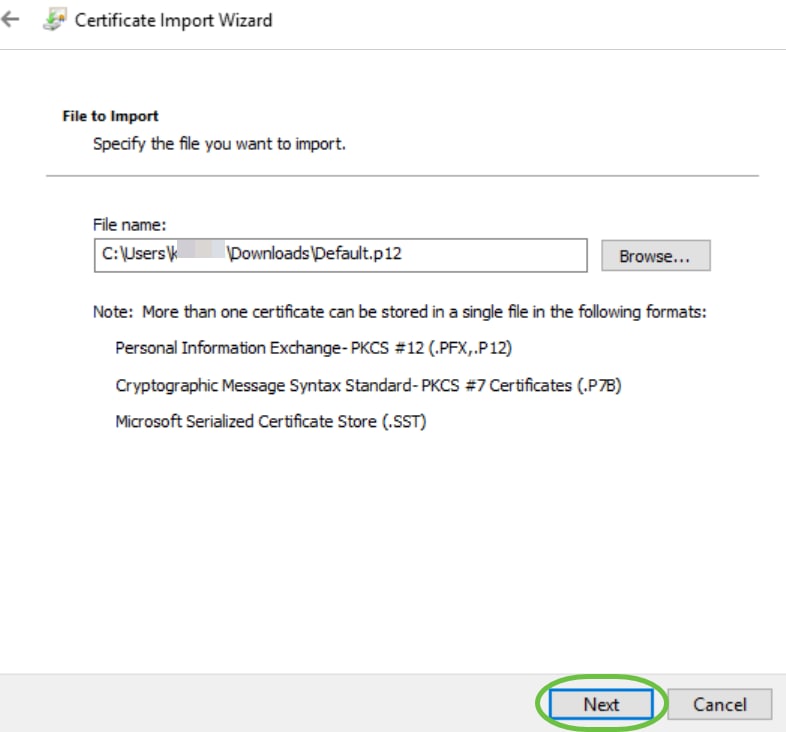Click the 'Specify the file you want to import' text

coord(220,144)
